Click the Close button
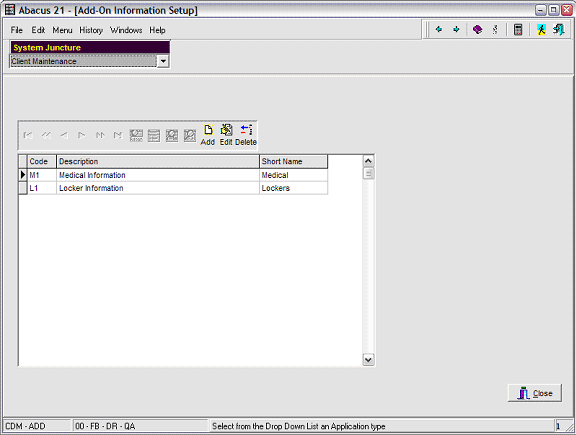This screenshot has height=435, width=576. coord(534,393)
